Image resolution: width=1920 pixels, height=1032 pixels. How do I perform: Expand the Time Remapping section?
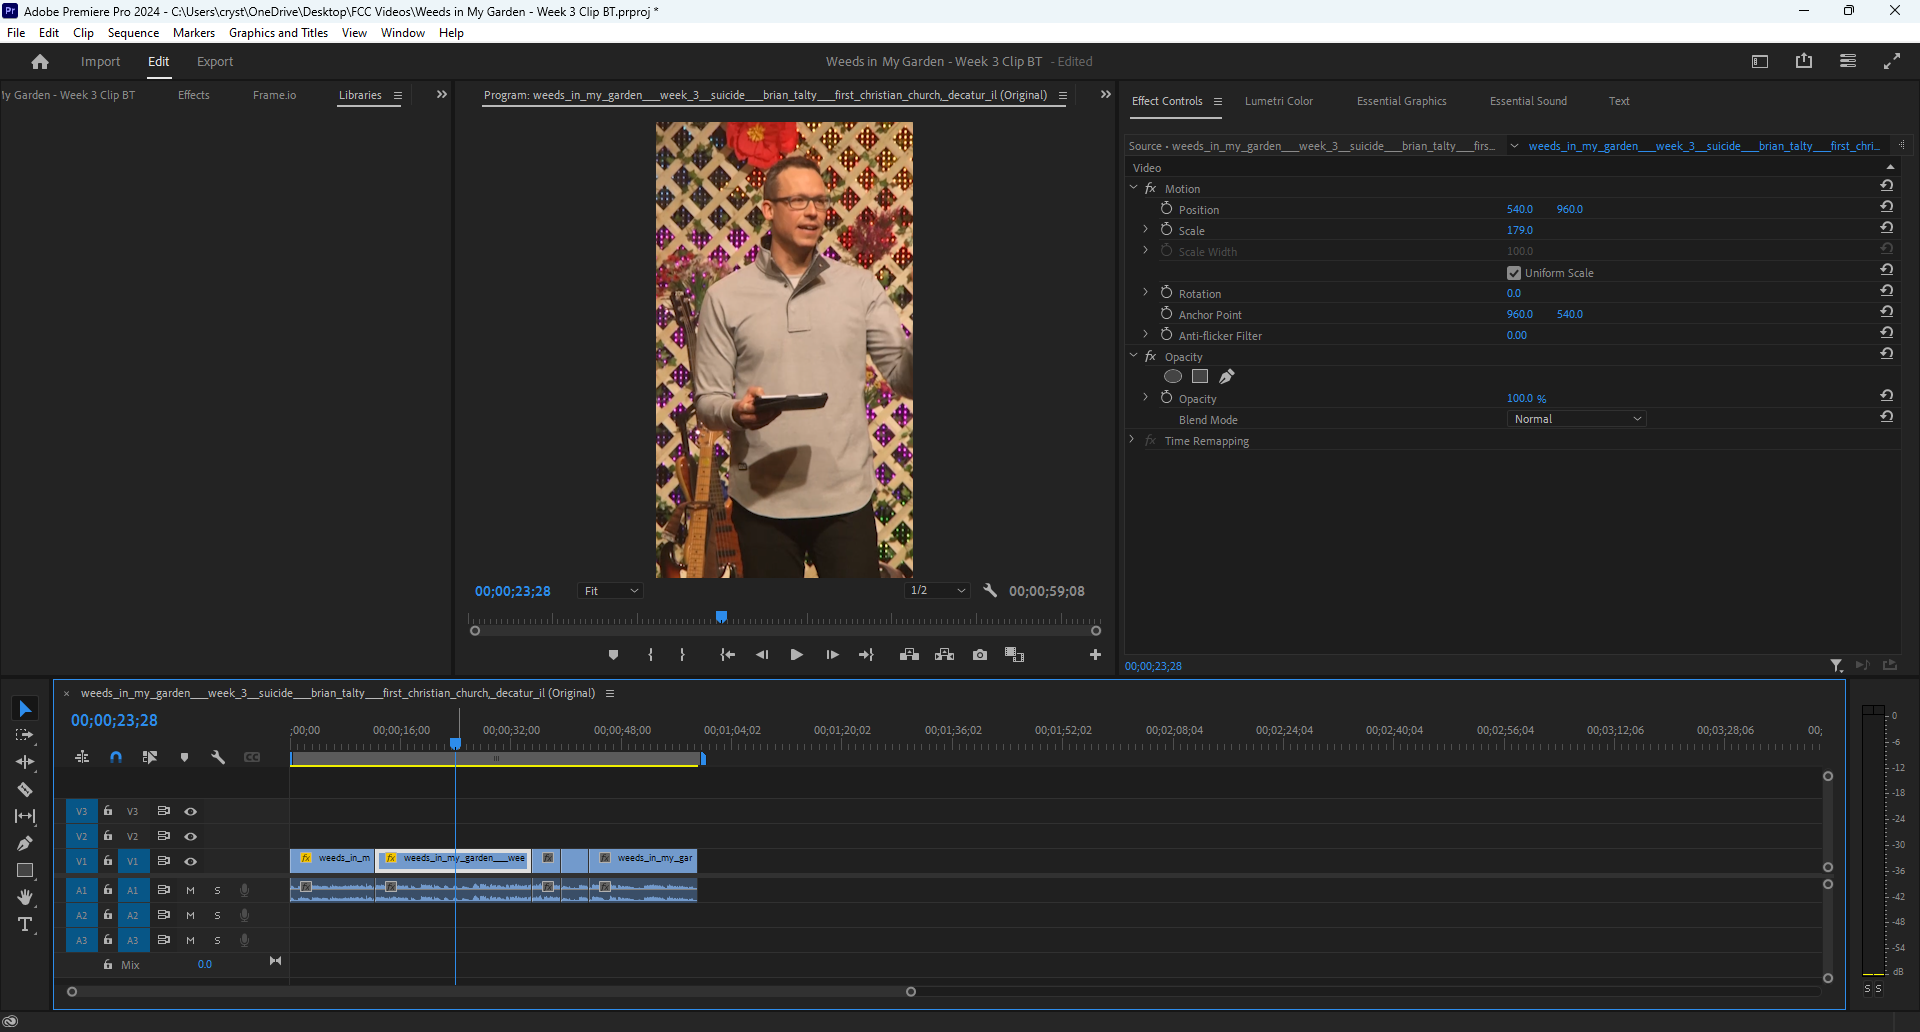[1131, 440]
